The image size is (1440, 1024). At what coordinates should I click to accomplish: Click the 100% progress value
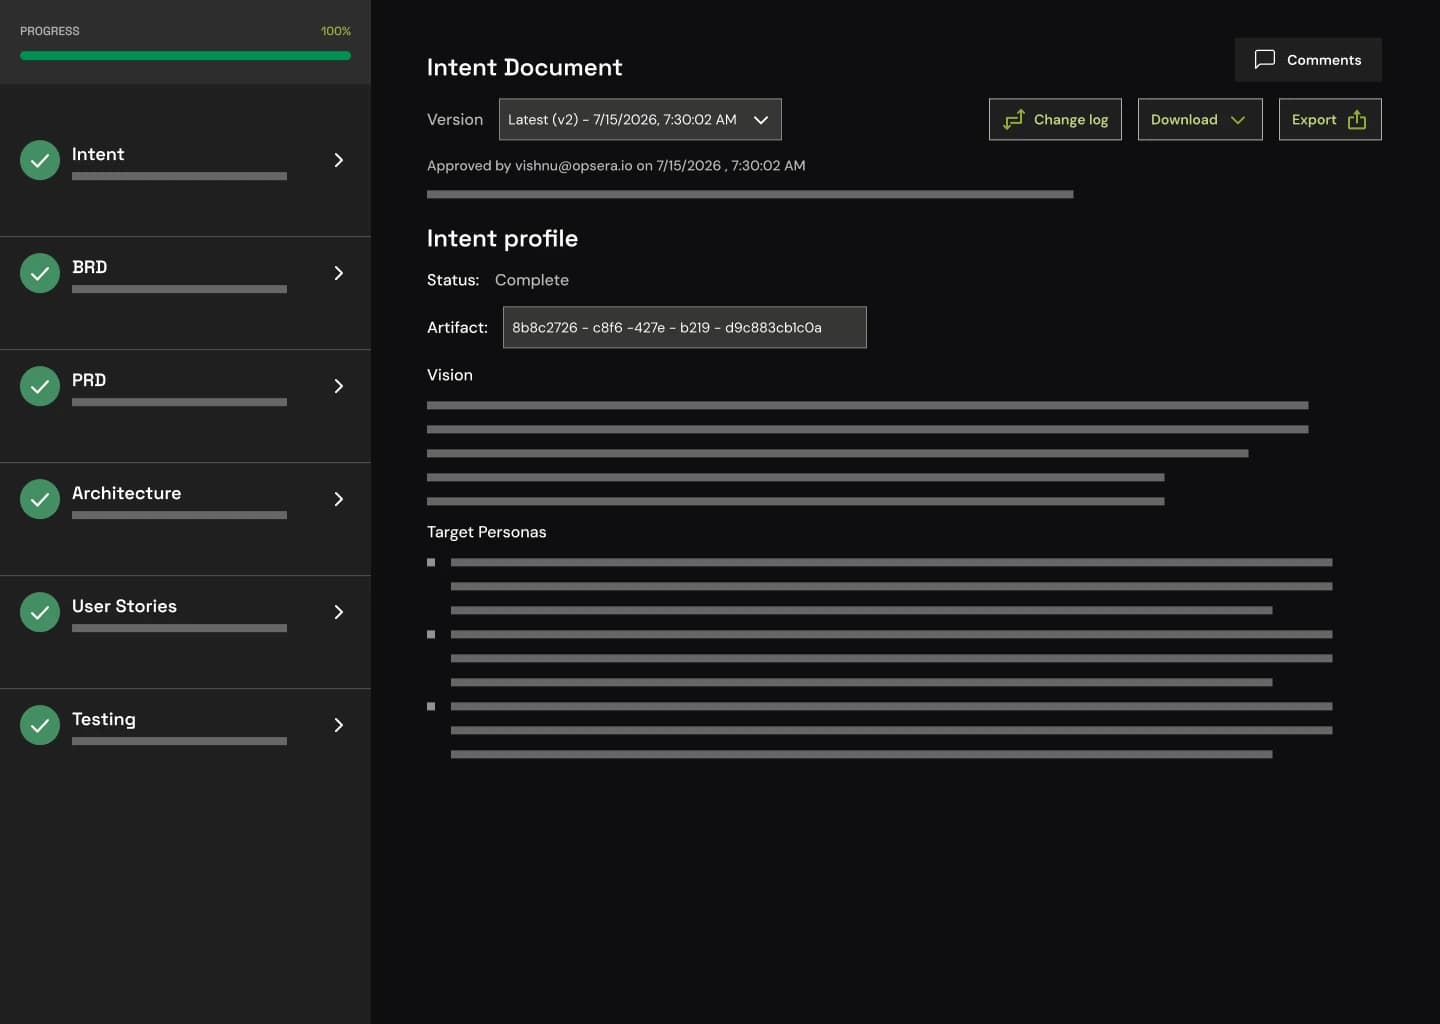click(x=336, y=31)
